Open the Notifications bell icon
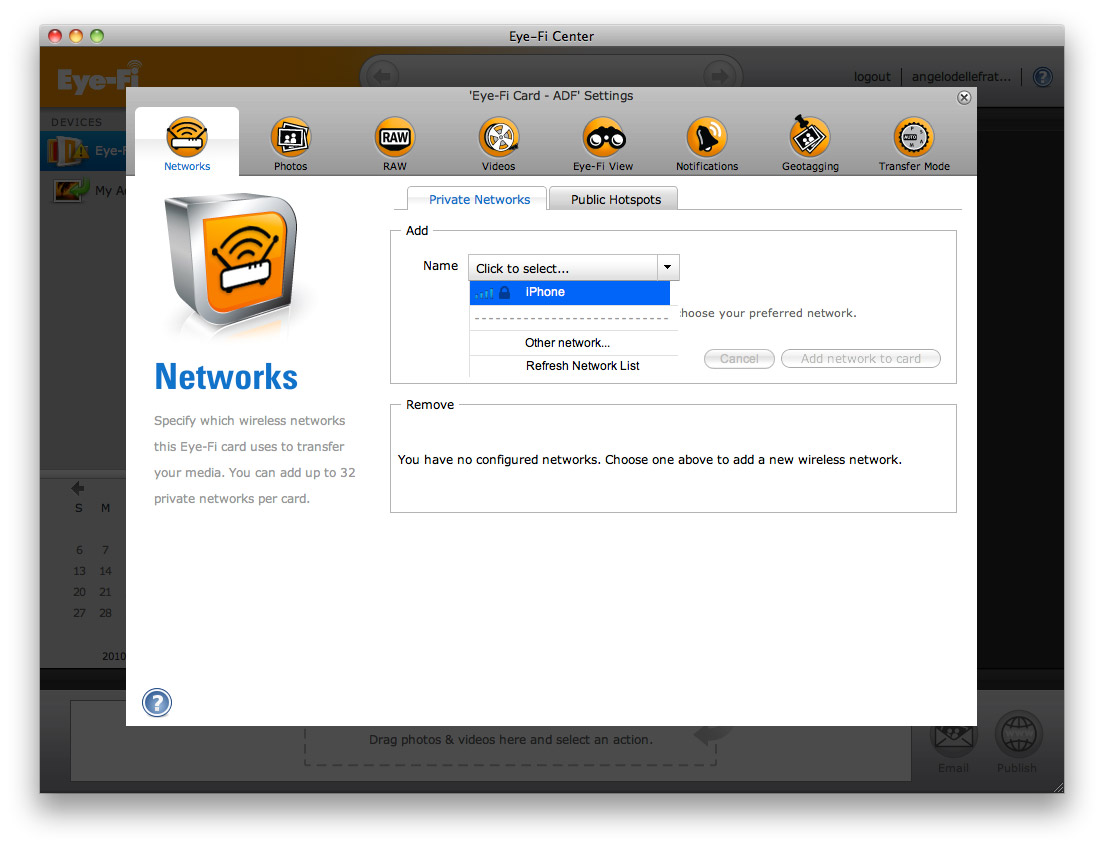The height and width of the screenshot is (848, 1104). [707, 137]
